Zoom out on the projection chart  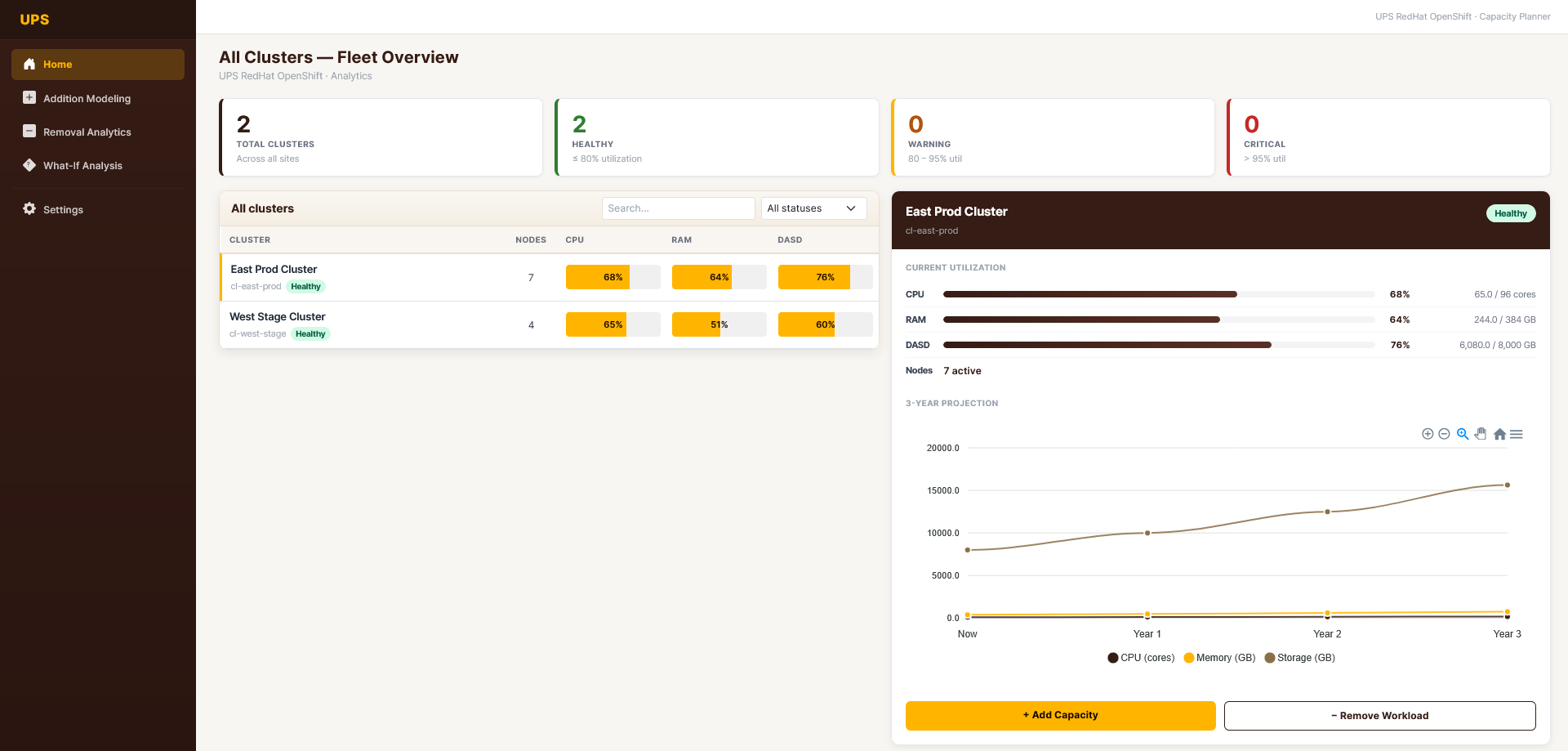[x=1444, y=434]
